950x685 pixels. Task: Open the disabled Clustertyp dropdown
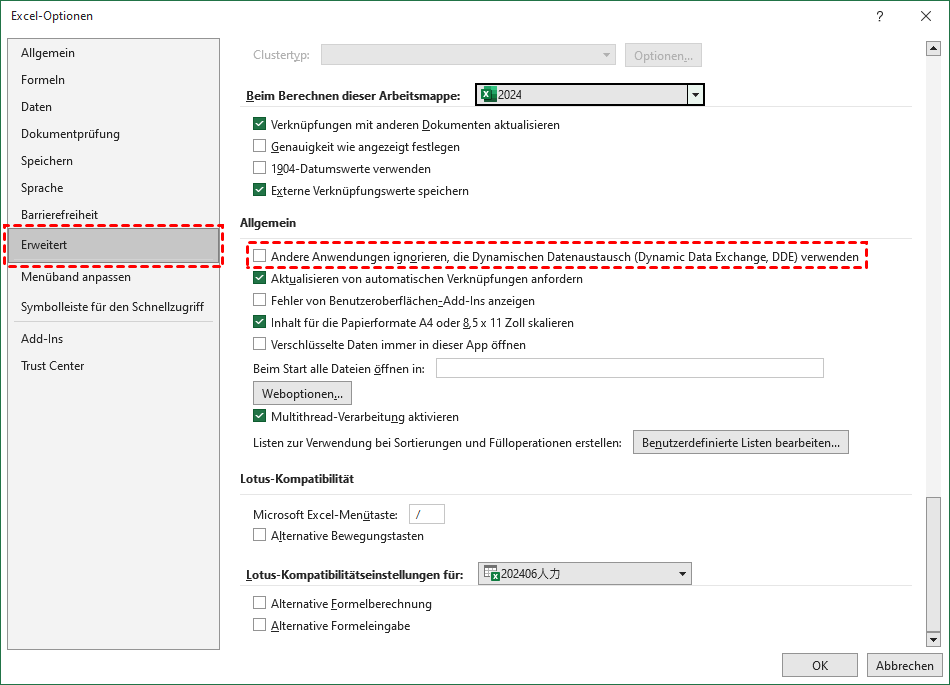(x=607, y=55)
